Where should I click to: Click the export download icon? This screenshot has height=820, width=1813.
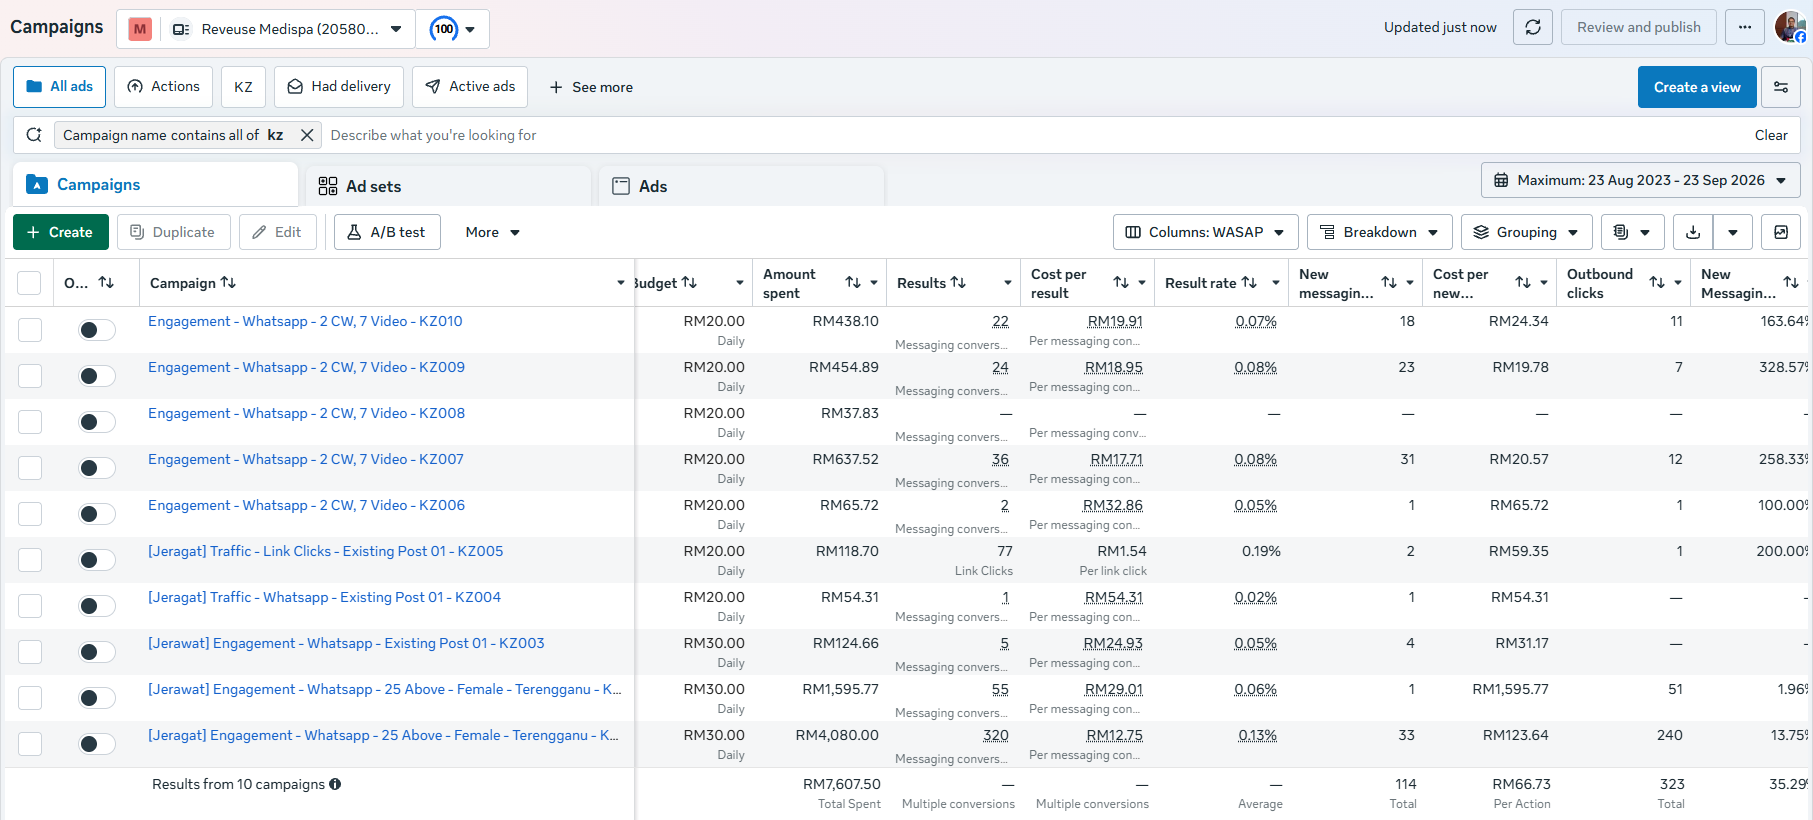pyautogui.click(x=1693, y=232)
